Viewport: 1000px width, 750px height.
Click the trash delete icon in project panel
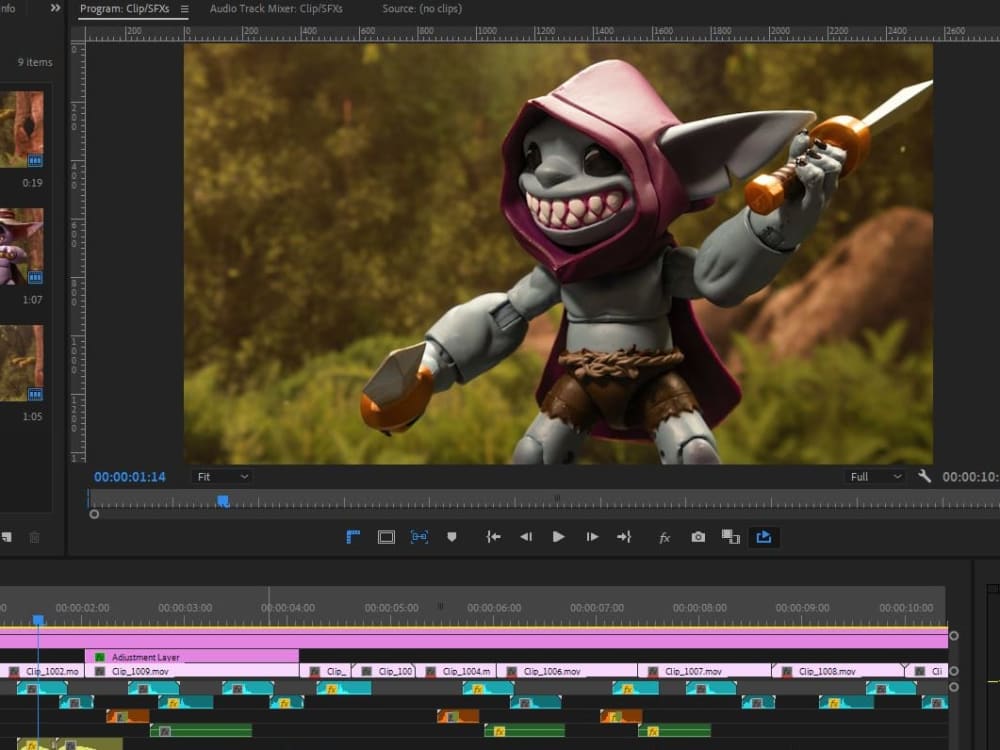tap(34, 537)
